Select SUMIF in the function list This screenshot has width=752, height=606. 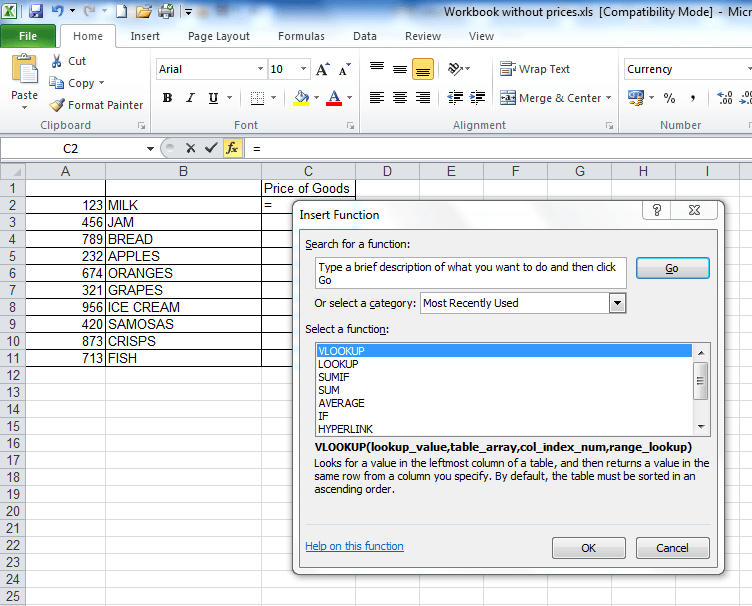333,377
